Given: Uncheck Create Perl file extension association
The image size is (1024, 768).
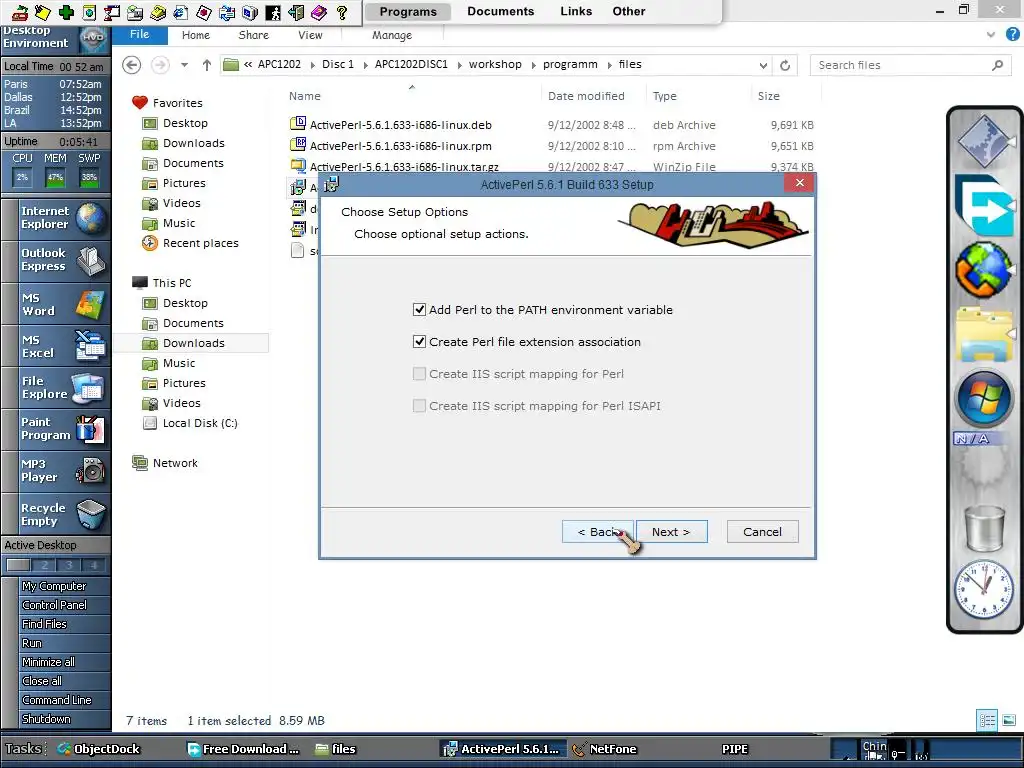Looking at the screenshot, I should click(419, 342).
